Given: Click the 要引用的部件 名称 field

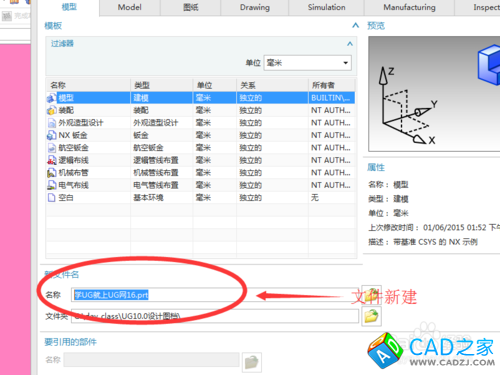Looking at the screenshot, I should tap(152, 360).
